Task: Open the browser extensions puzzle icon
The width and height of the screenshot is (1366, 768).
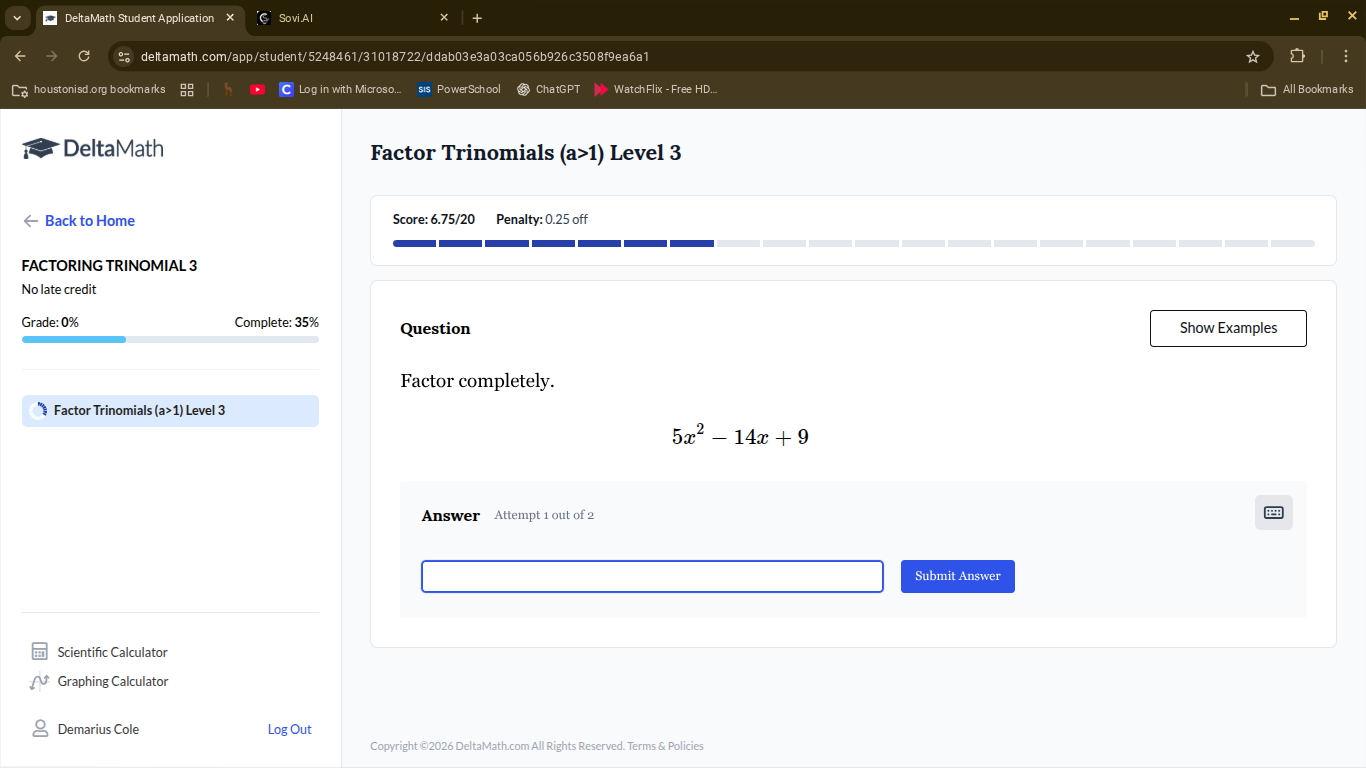Action: point(1298,56)
